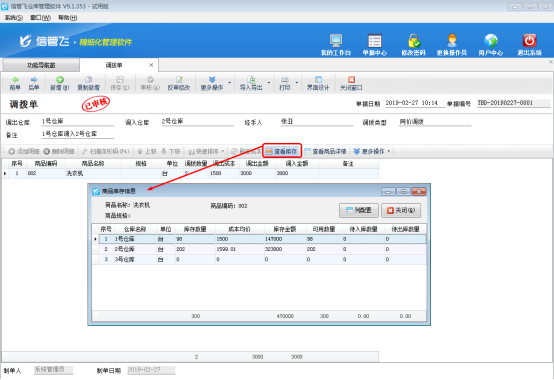Select the 2号仓库 row in inventory table
554x380 pixels.
coord(259,249)
